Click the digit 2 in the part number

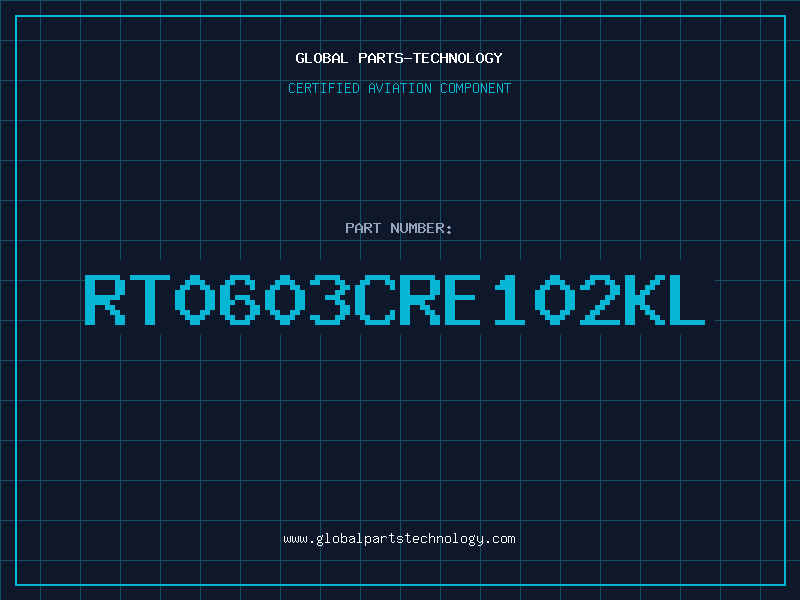click(x=595, y=299)
